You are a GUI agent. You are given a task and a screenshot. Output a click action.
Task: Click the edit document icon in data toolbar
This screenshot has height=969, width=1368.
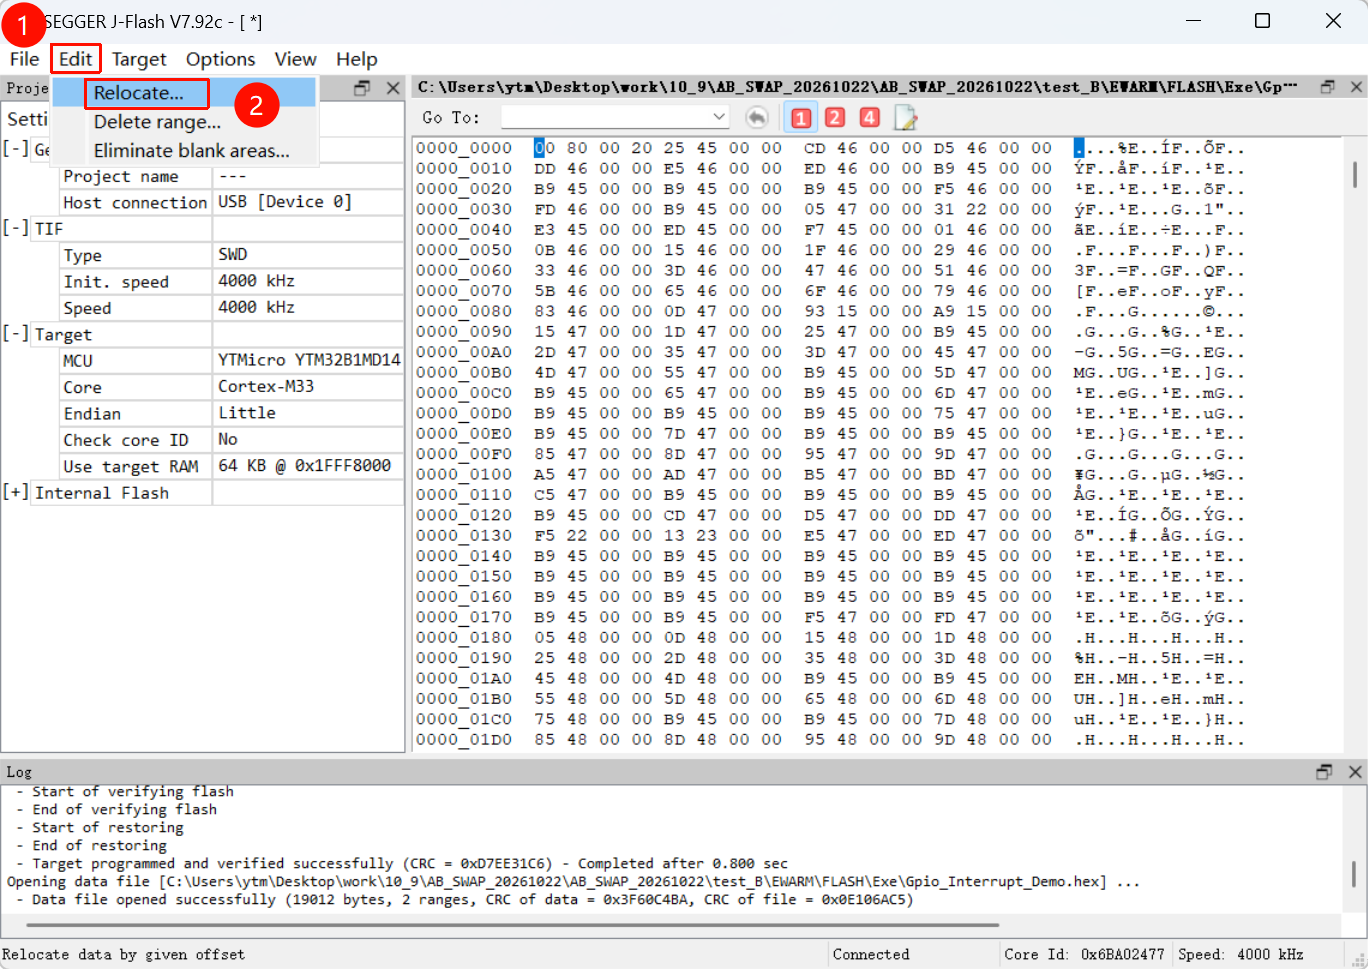coord(906,118)
